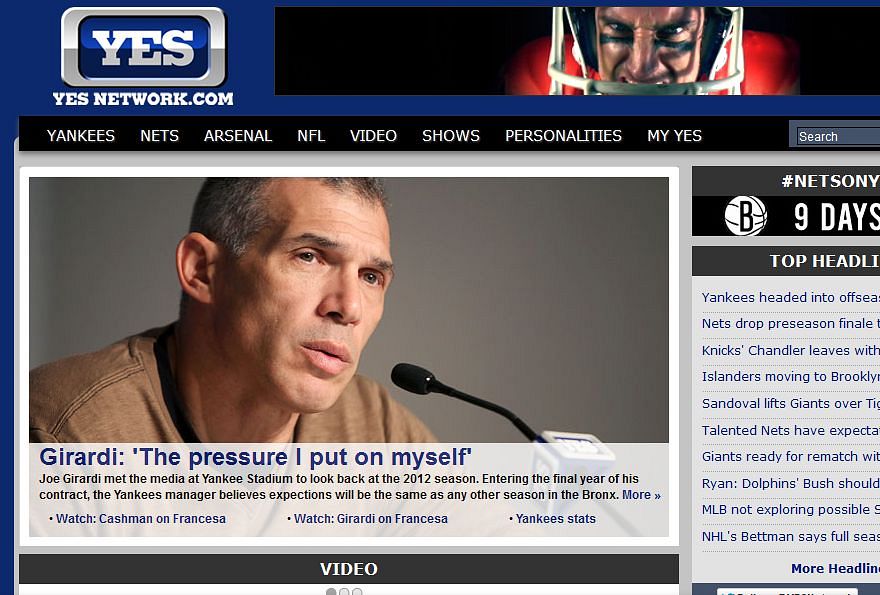The height and width of the screenshot is (595, 880).
Task: Click the YES Network logo
Action: [143, 56]
